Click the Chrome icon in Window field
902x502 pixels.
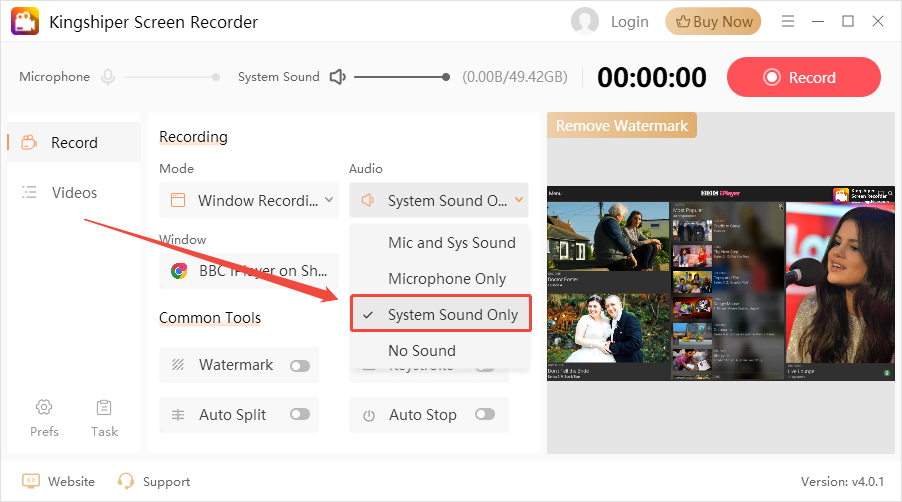179,271
